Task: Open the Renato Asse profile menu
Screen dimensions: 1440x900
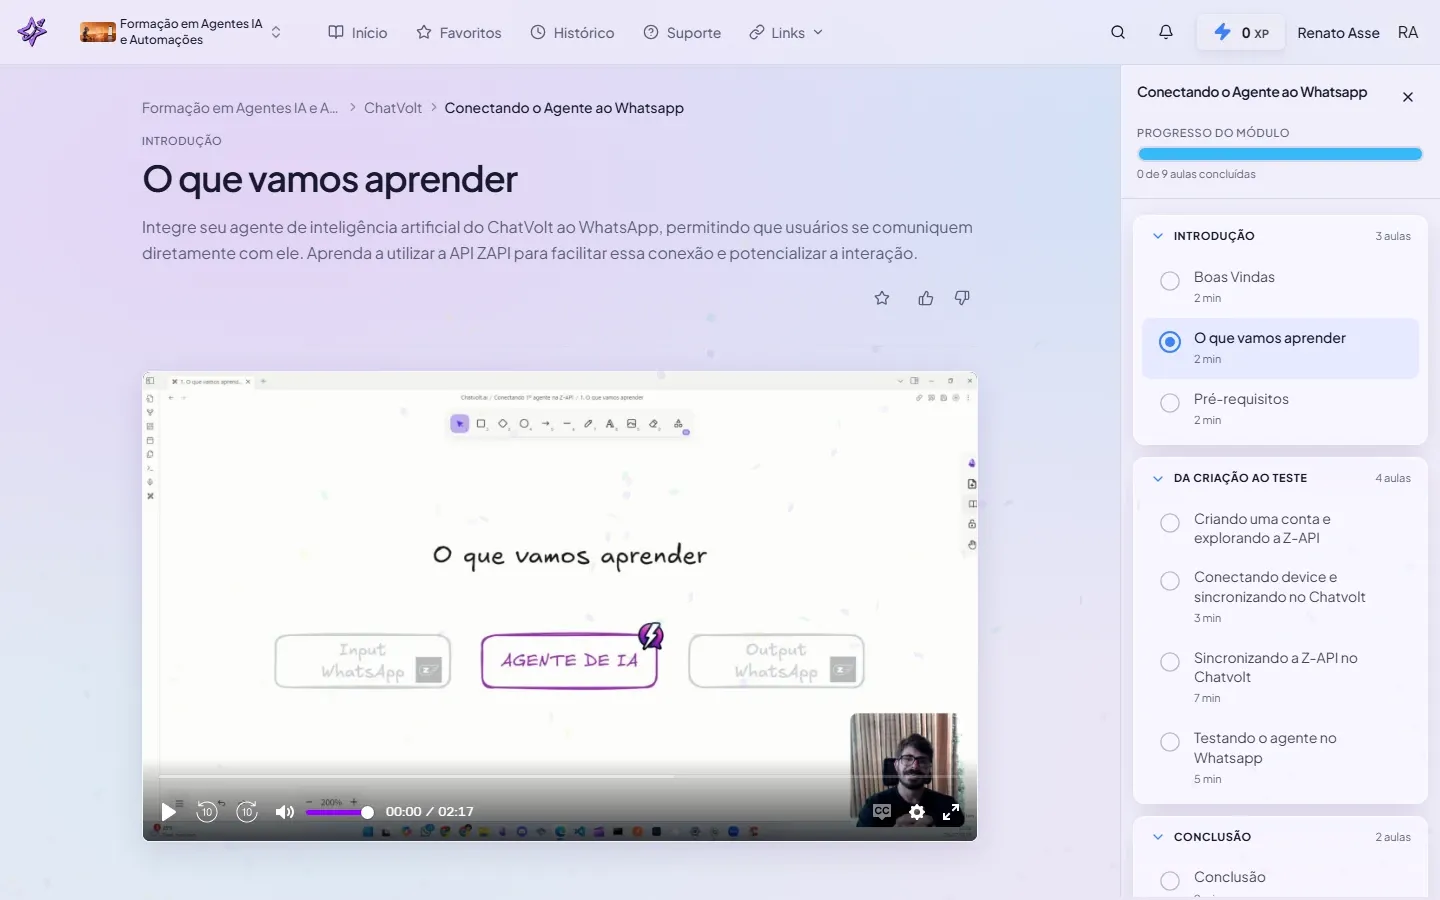Action: tap(1338, 32)
